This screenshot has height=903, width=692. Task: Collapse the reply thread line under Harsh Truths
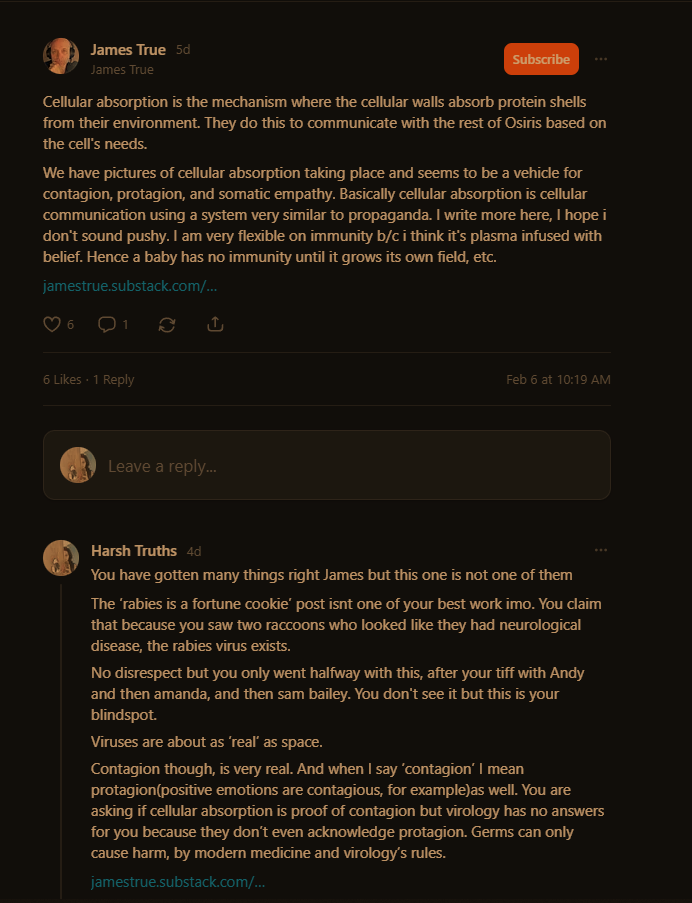[61, 742]
